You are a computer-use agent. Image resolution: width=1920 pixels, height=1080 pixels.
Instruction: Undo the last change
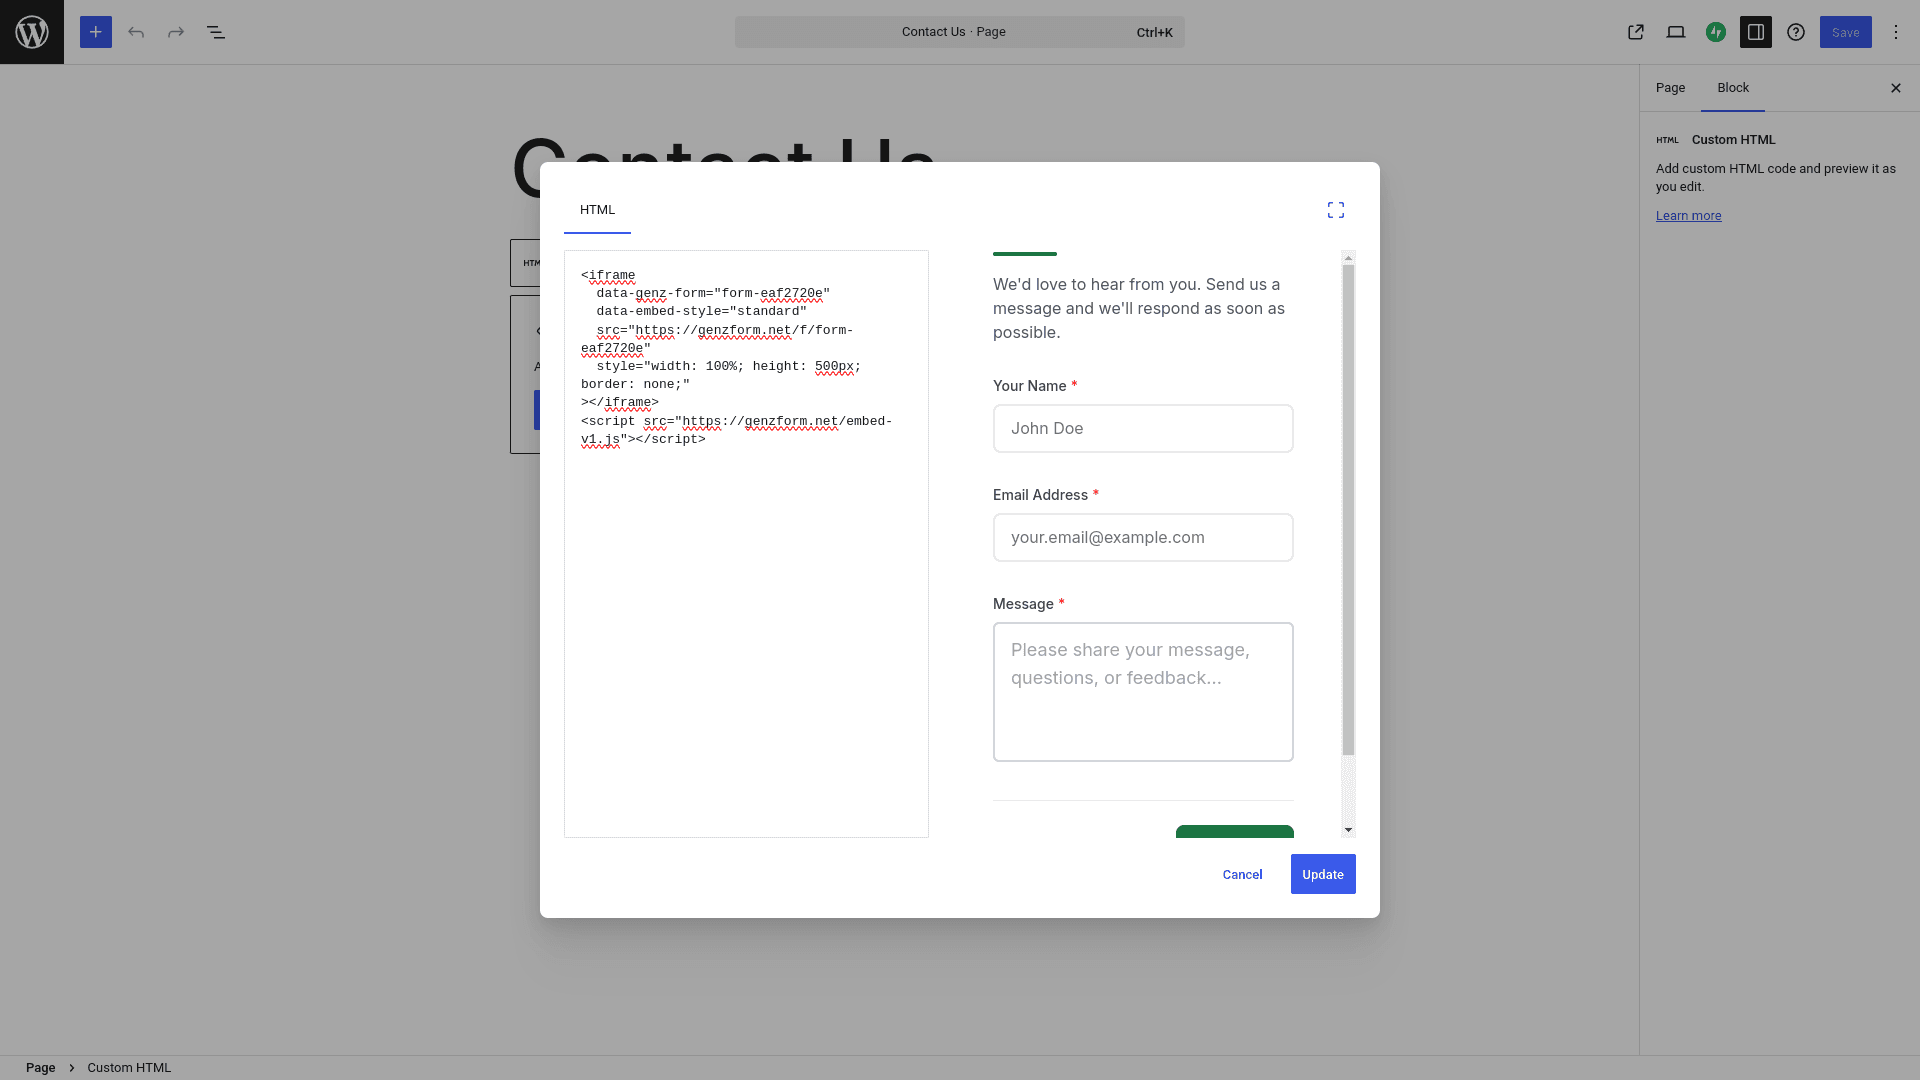[x=136, y=31]
